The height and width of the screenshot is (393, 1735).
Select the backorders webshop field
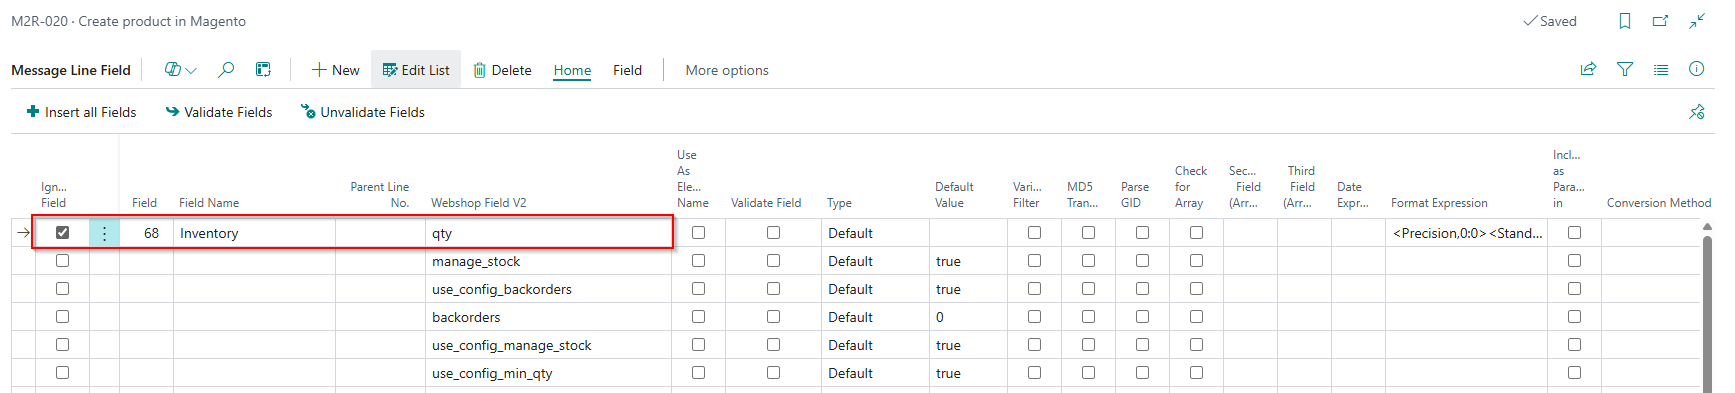[x=548, y=317]
